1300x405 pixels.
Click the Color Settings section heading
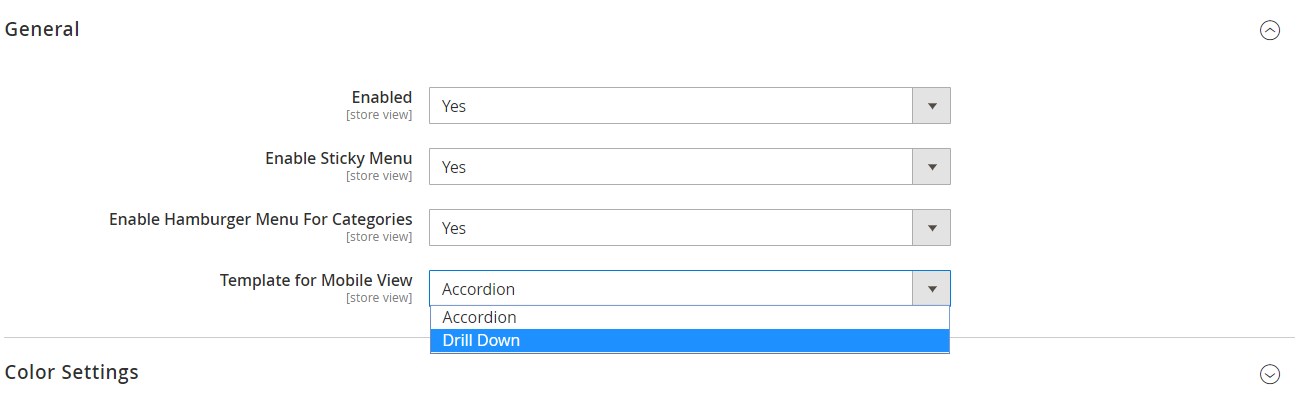coord(72,372)
